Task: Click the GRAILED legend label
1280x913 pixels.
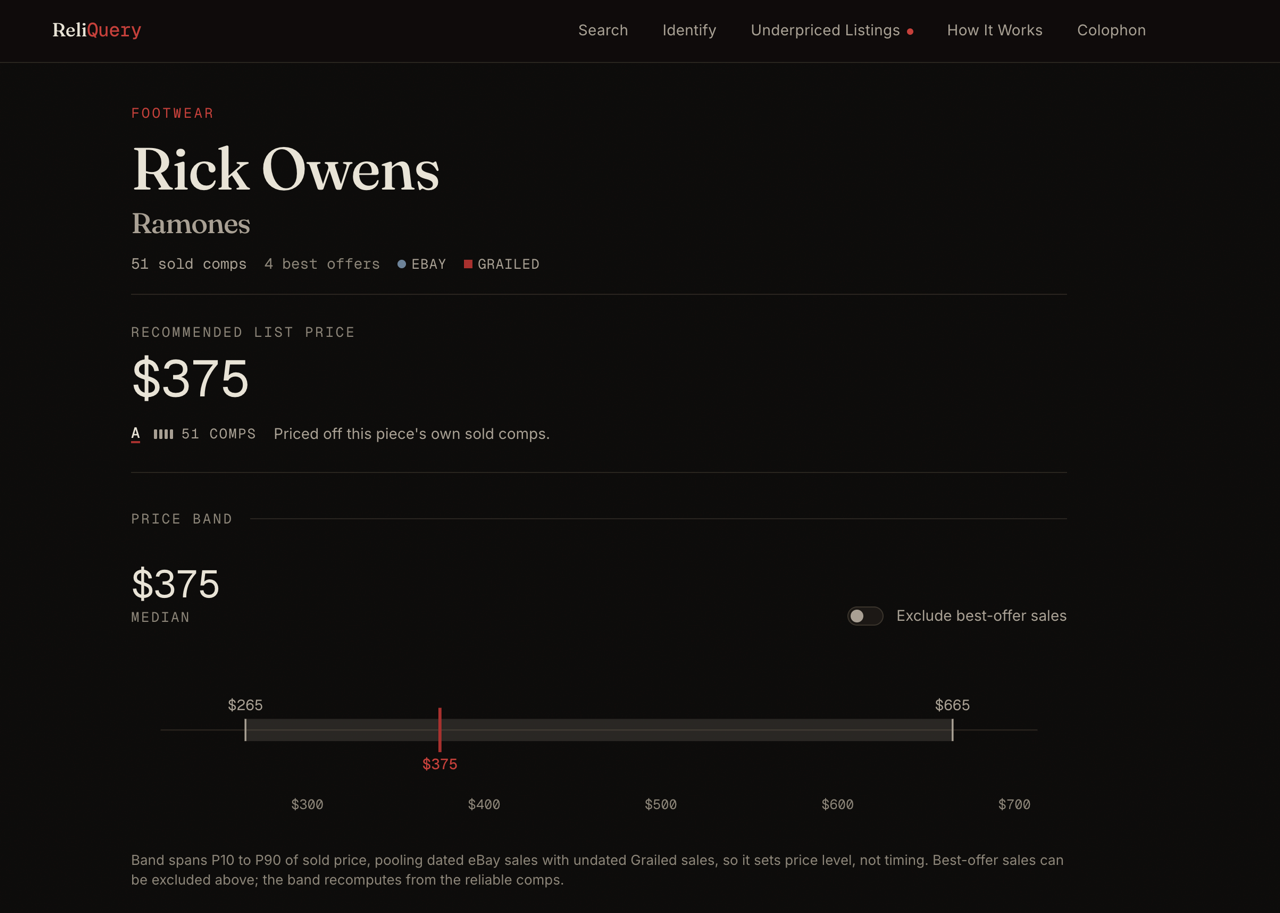Action: point(508,264)
